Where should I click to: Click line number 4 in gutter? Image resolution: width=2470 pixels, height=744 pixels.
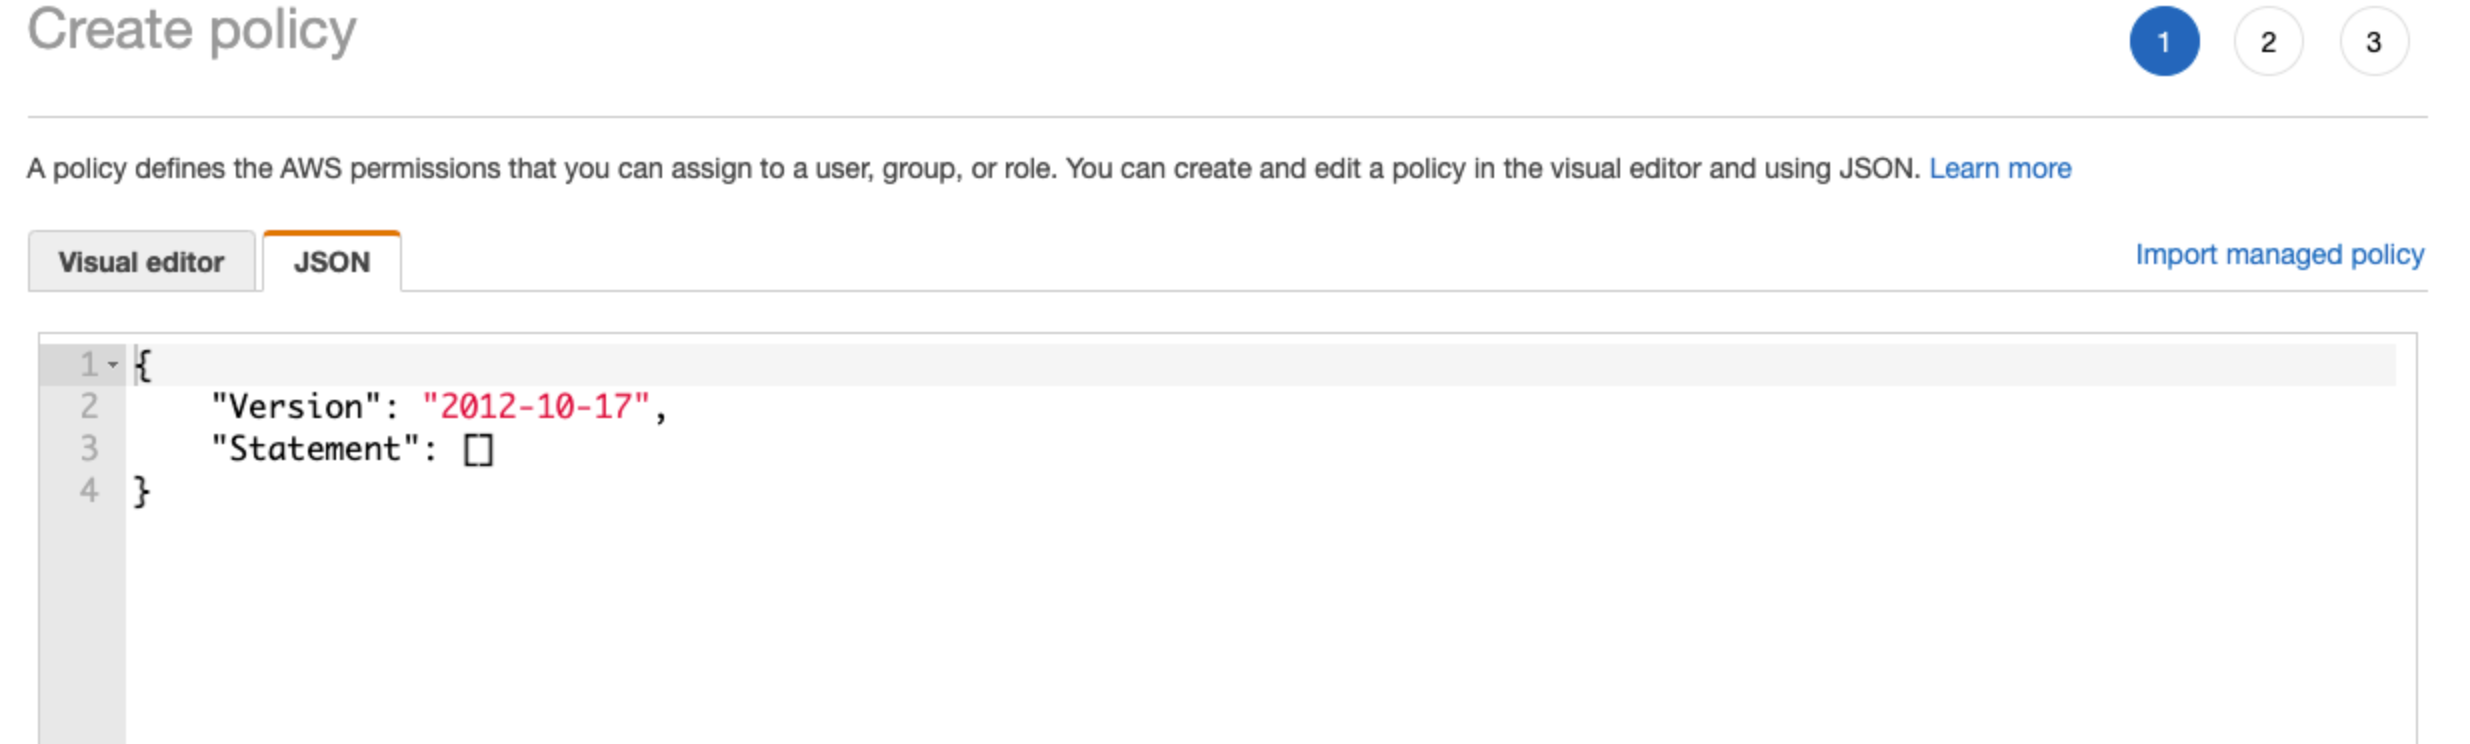[89, 490]
